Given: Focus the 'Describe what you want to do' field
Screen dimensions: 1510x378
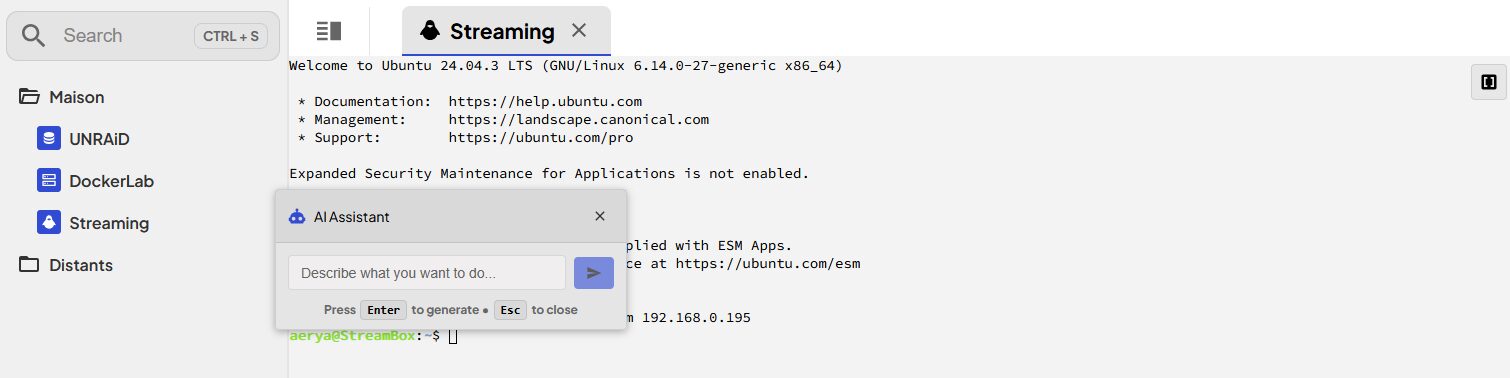Looking at the screenshot, I should 427,273.
